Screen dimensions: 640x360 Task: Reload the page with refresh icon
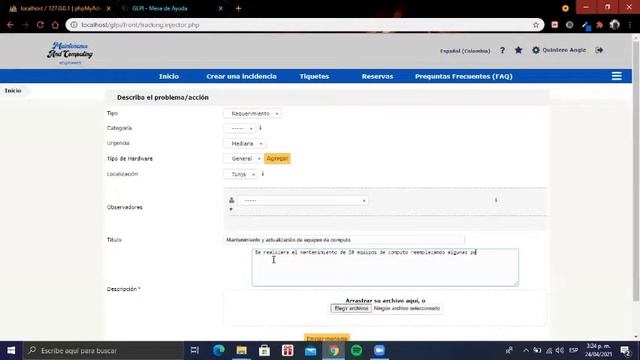40,25
